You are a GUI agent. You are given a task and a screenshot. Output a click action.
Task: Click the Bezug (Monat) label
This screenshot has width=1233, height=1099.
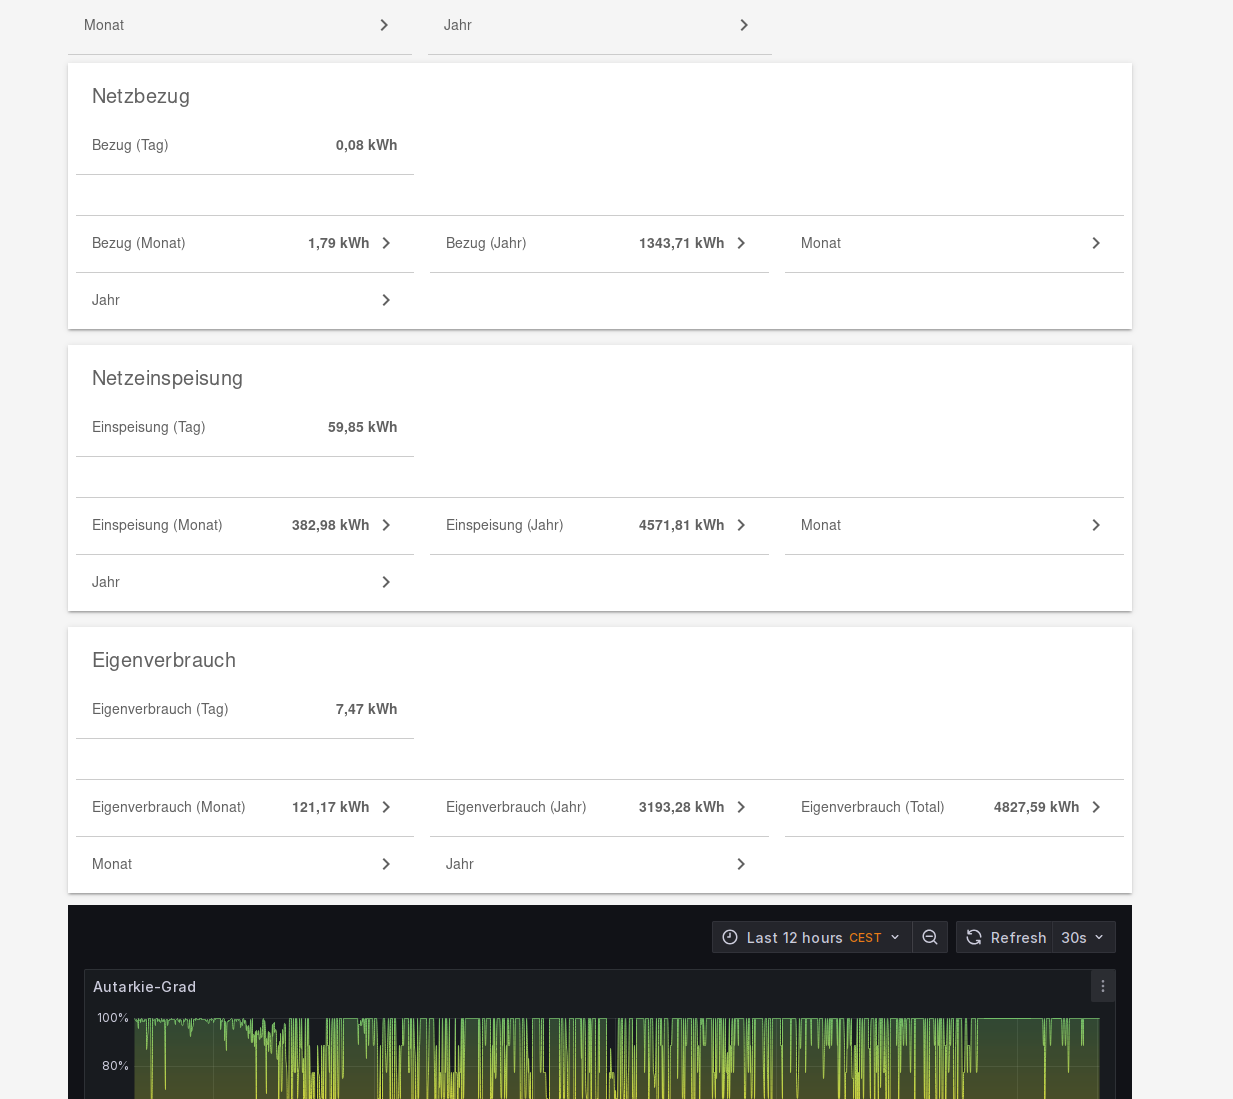coord(139,243)
